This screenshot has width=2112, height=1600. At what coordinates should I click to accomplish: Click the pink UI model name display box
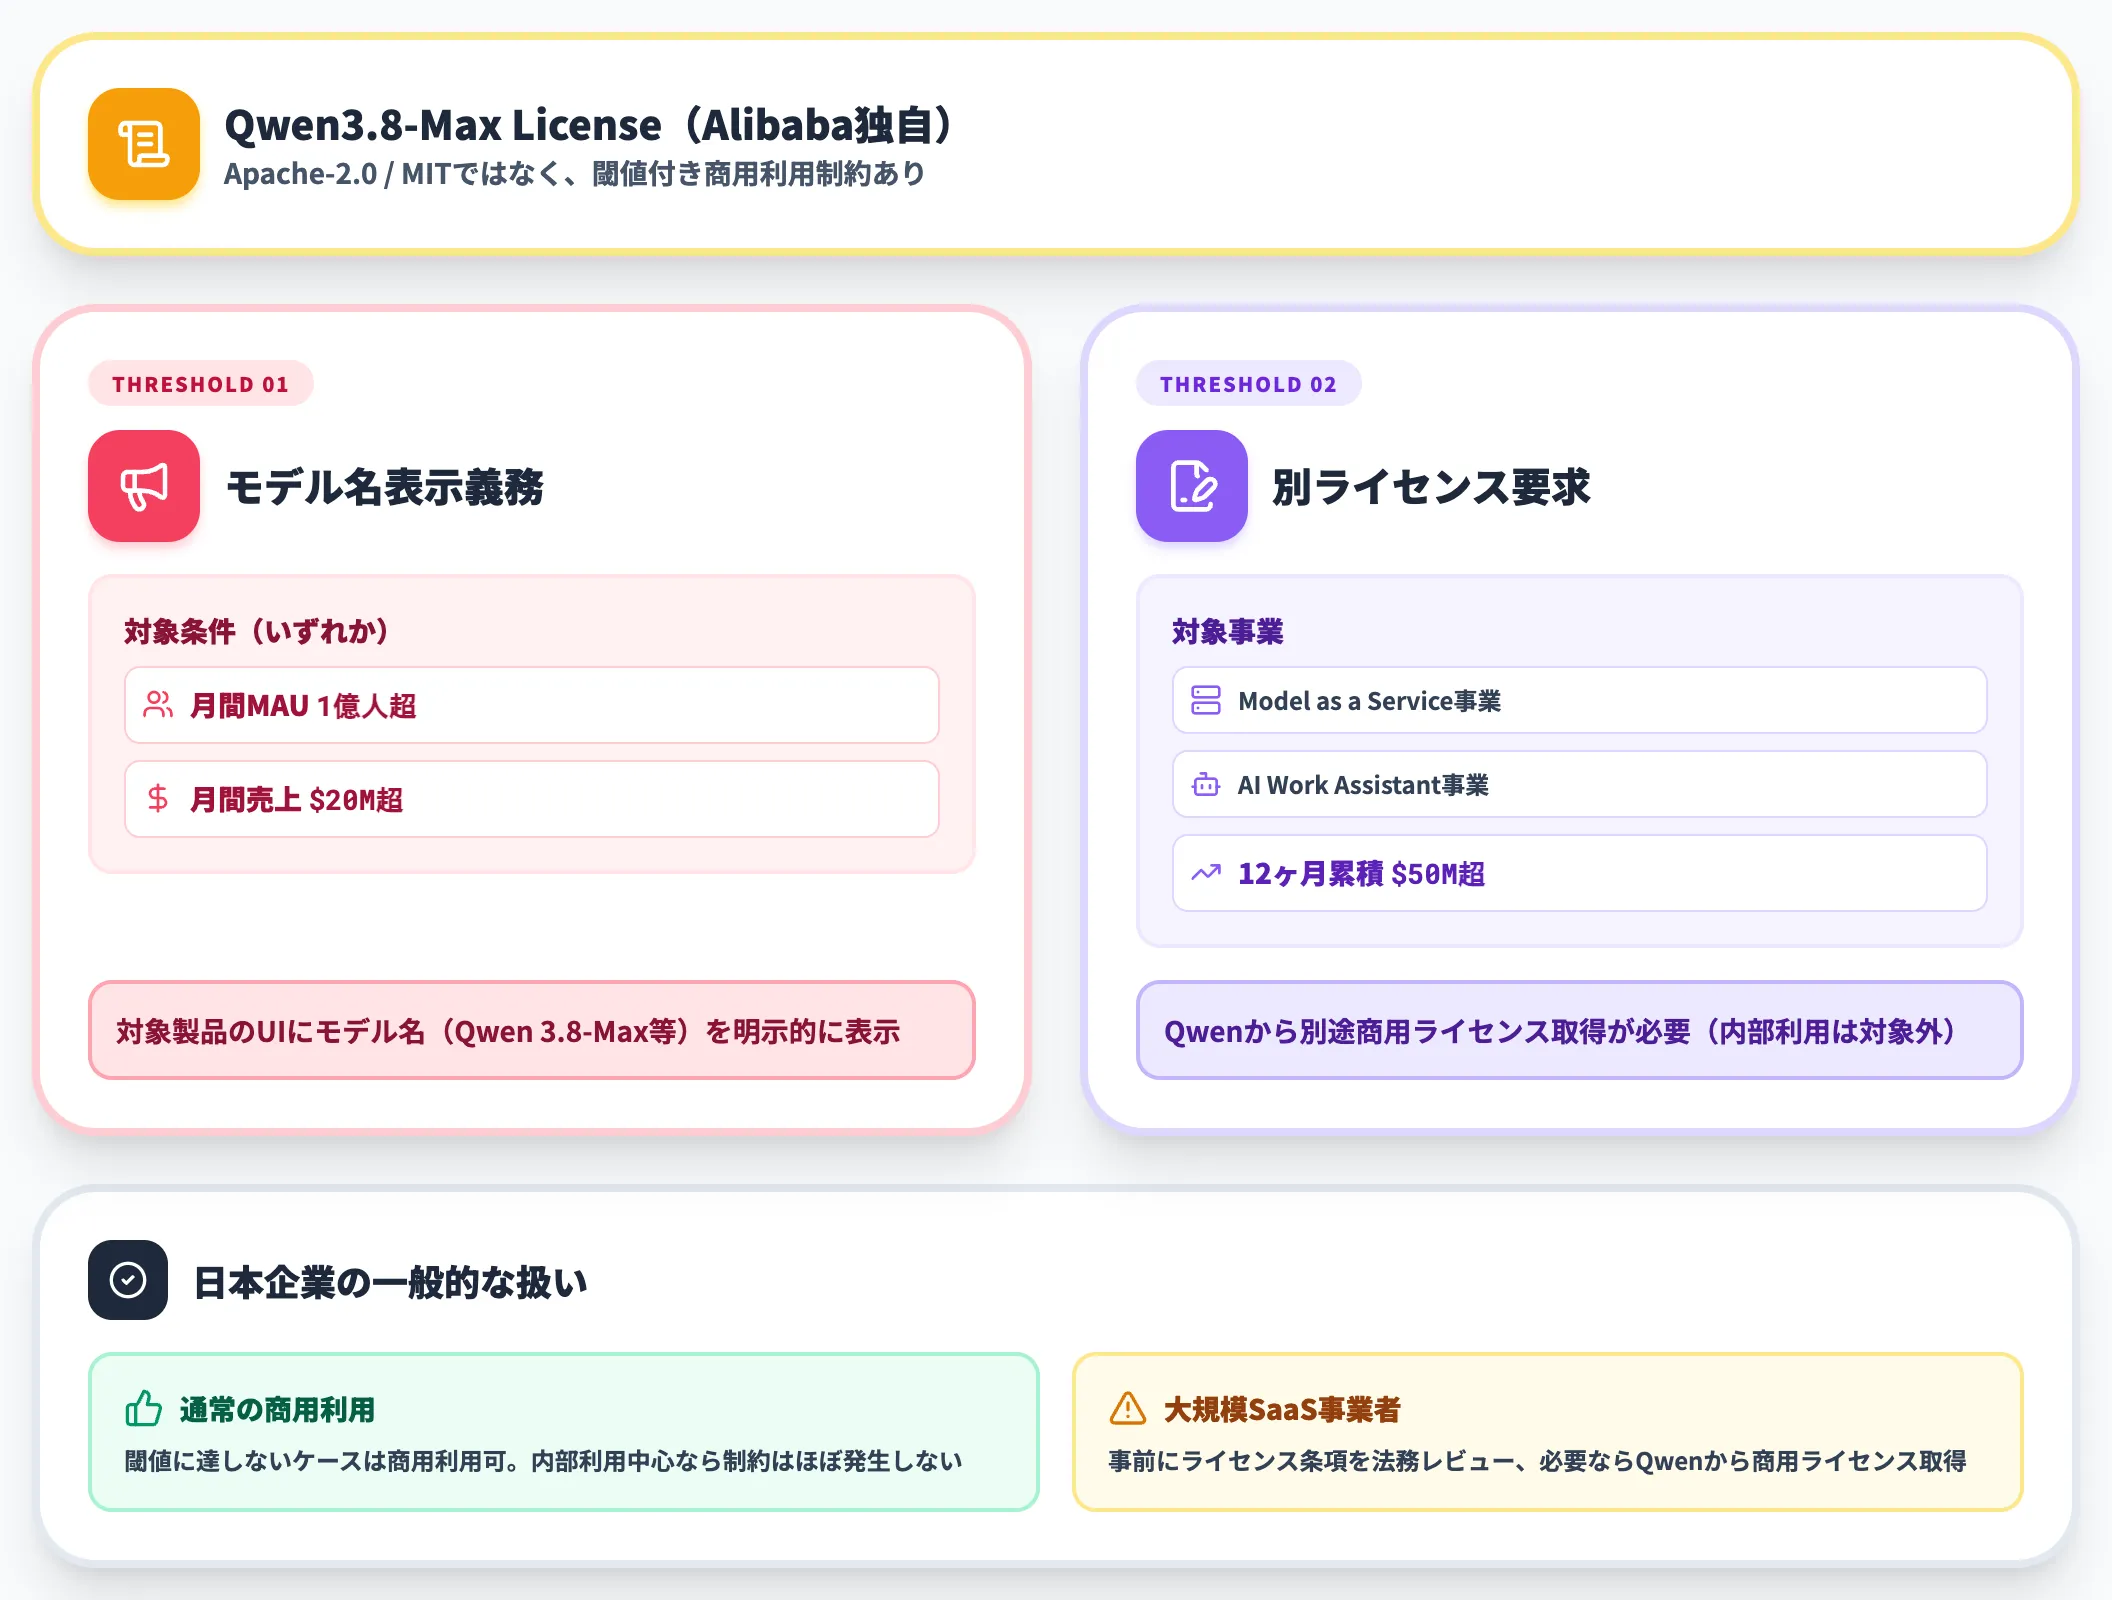click(532, 1030)
